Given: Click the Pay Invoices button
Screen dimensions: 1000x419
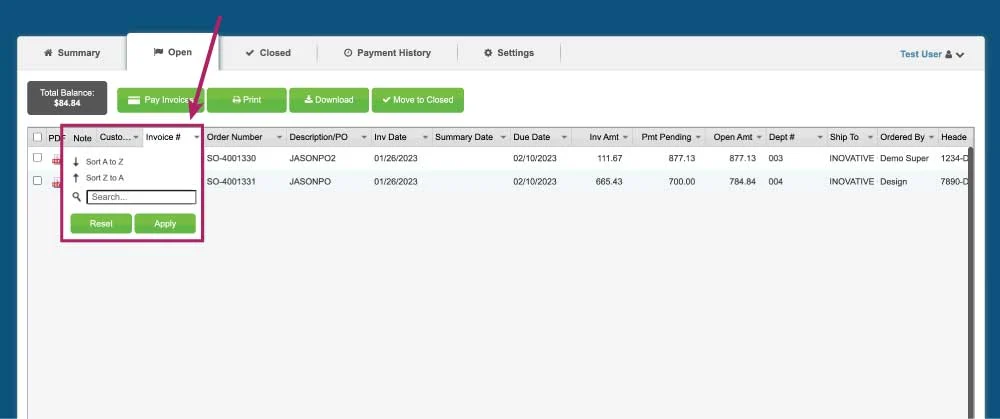Looking at the screenshot, I should (161, 100).
